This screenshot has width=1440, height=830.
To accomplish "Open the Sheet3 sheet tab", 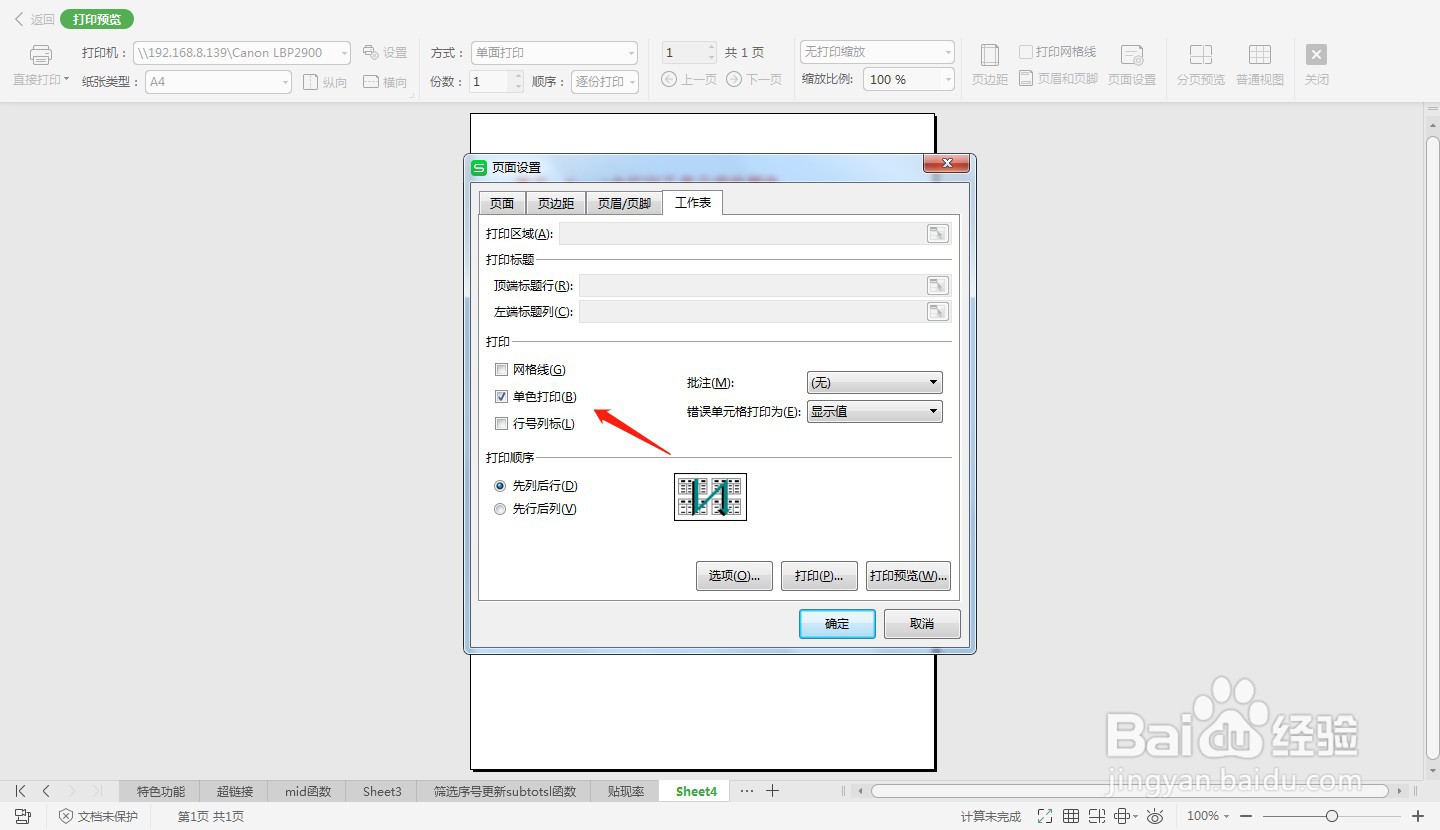I will 382,791.
